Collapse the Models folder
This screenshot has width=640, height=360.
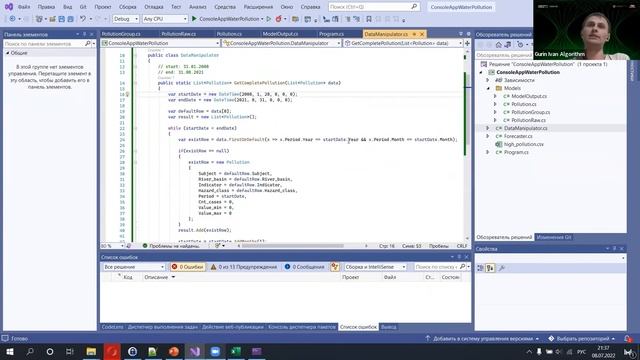[x=488, y=88]
